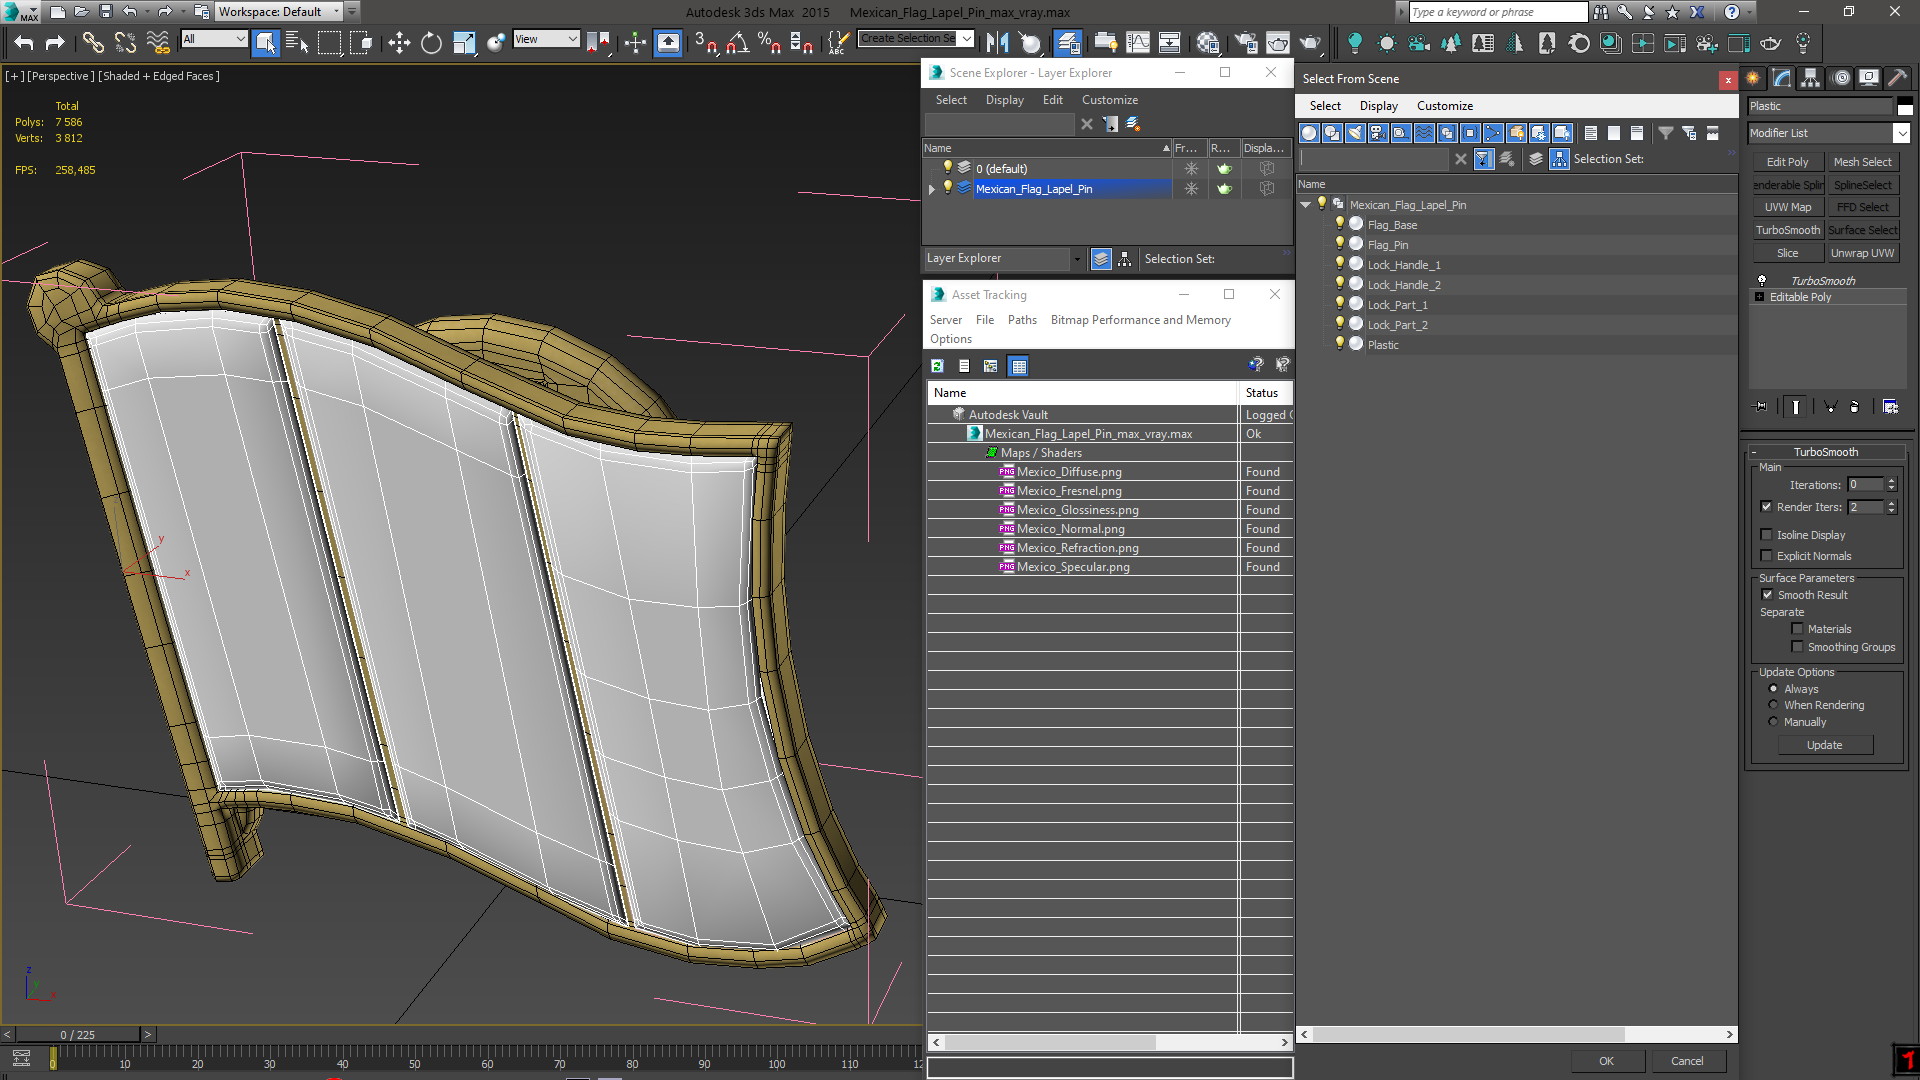The image size is (1920, 1080).
Task: Open the Material Editor icon
Action: tap(1208, 42)
